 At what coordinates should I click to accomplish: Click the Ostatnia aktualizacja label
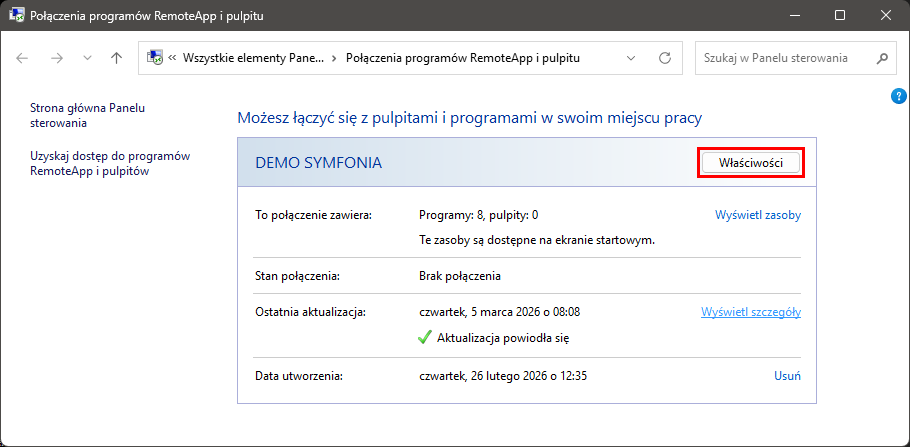click(x=310, y=312)
